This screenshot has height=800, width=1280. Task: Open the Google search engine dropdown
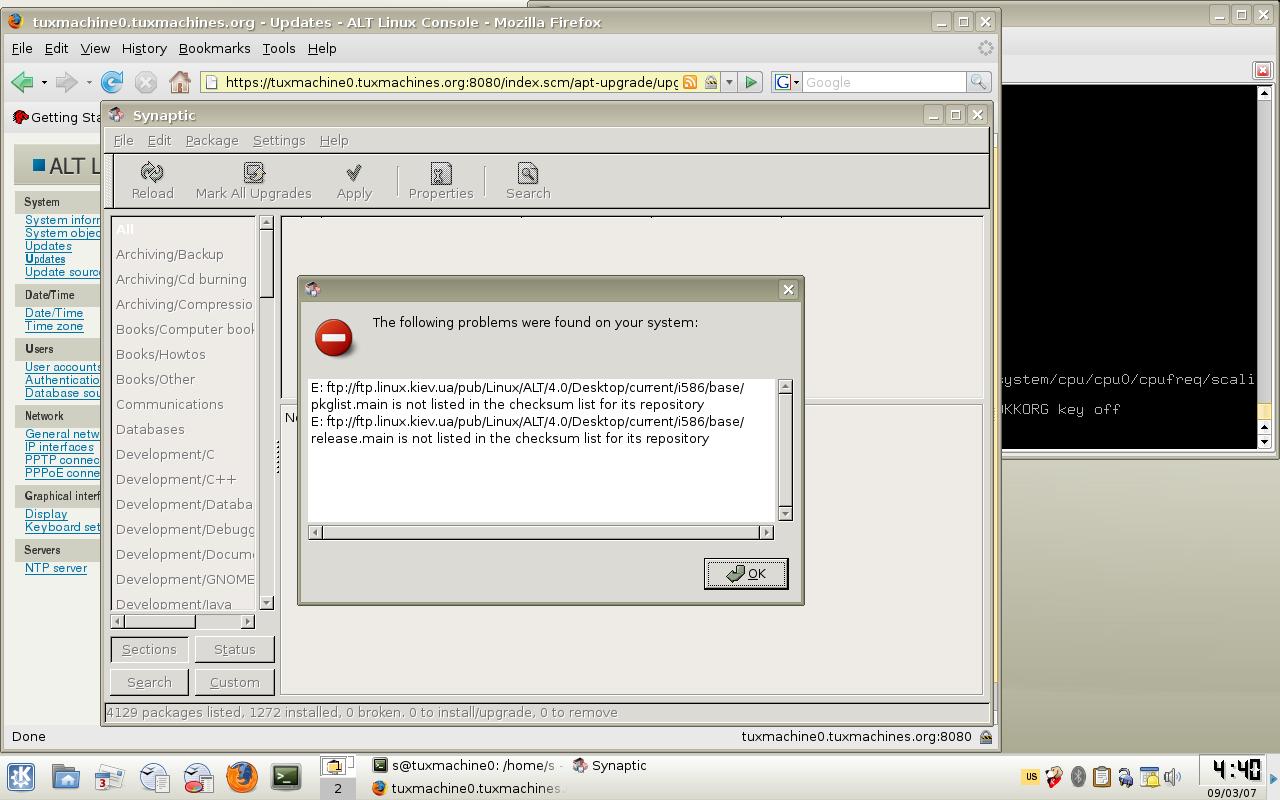tap(788, 82)
